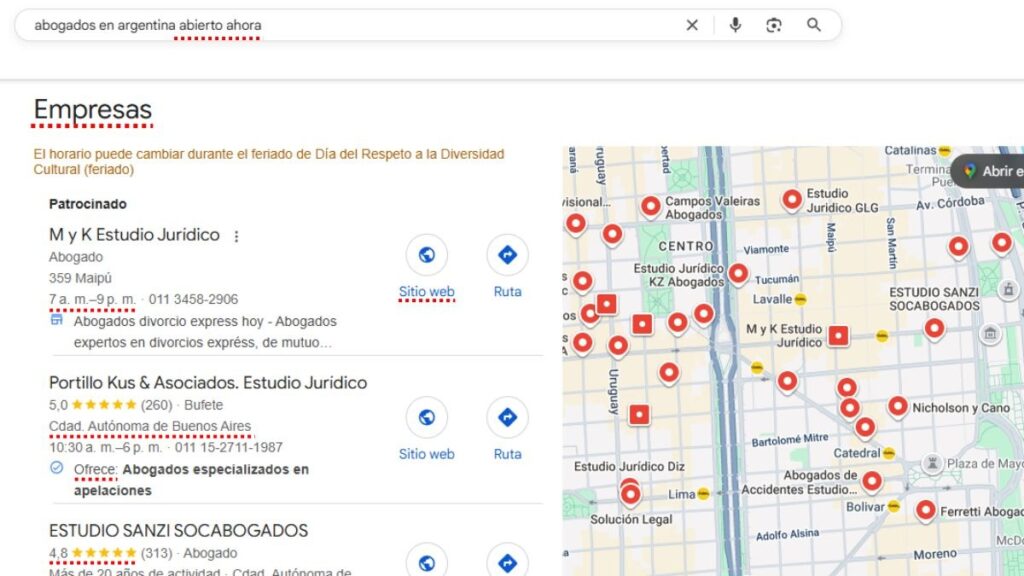Start voice search with the microphone icon

click(x=735, y=25)
